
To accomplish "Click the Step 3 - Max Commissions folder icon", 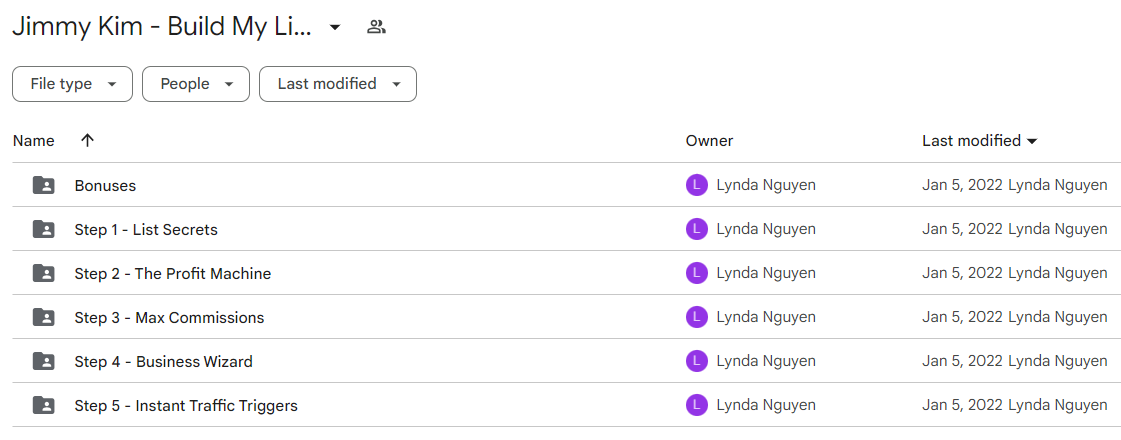I will [x=44, y=318].
